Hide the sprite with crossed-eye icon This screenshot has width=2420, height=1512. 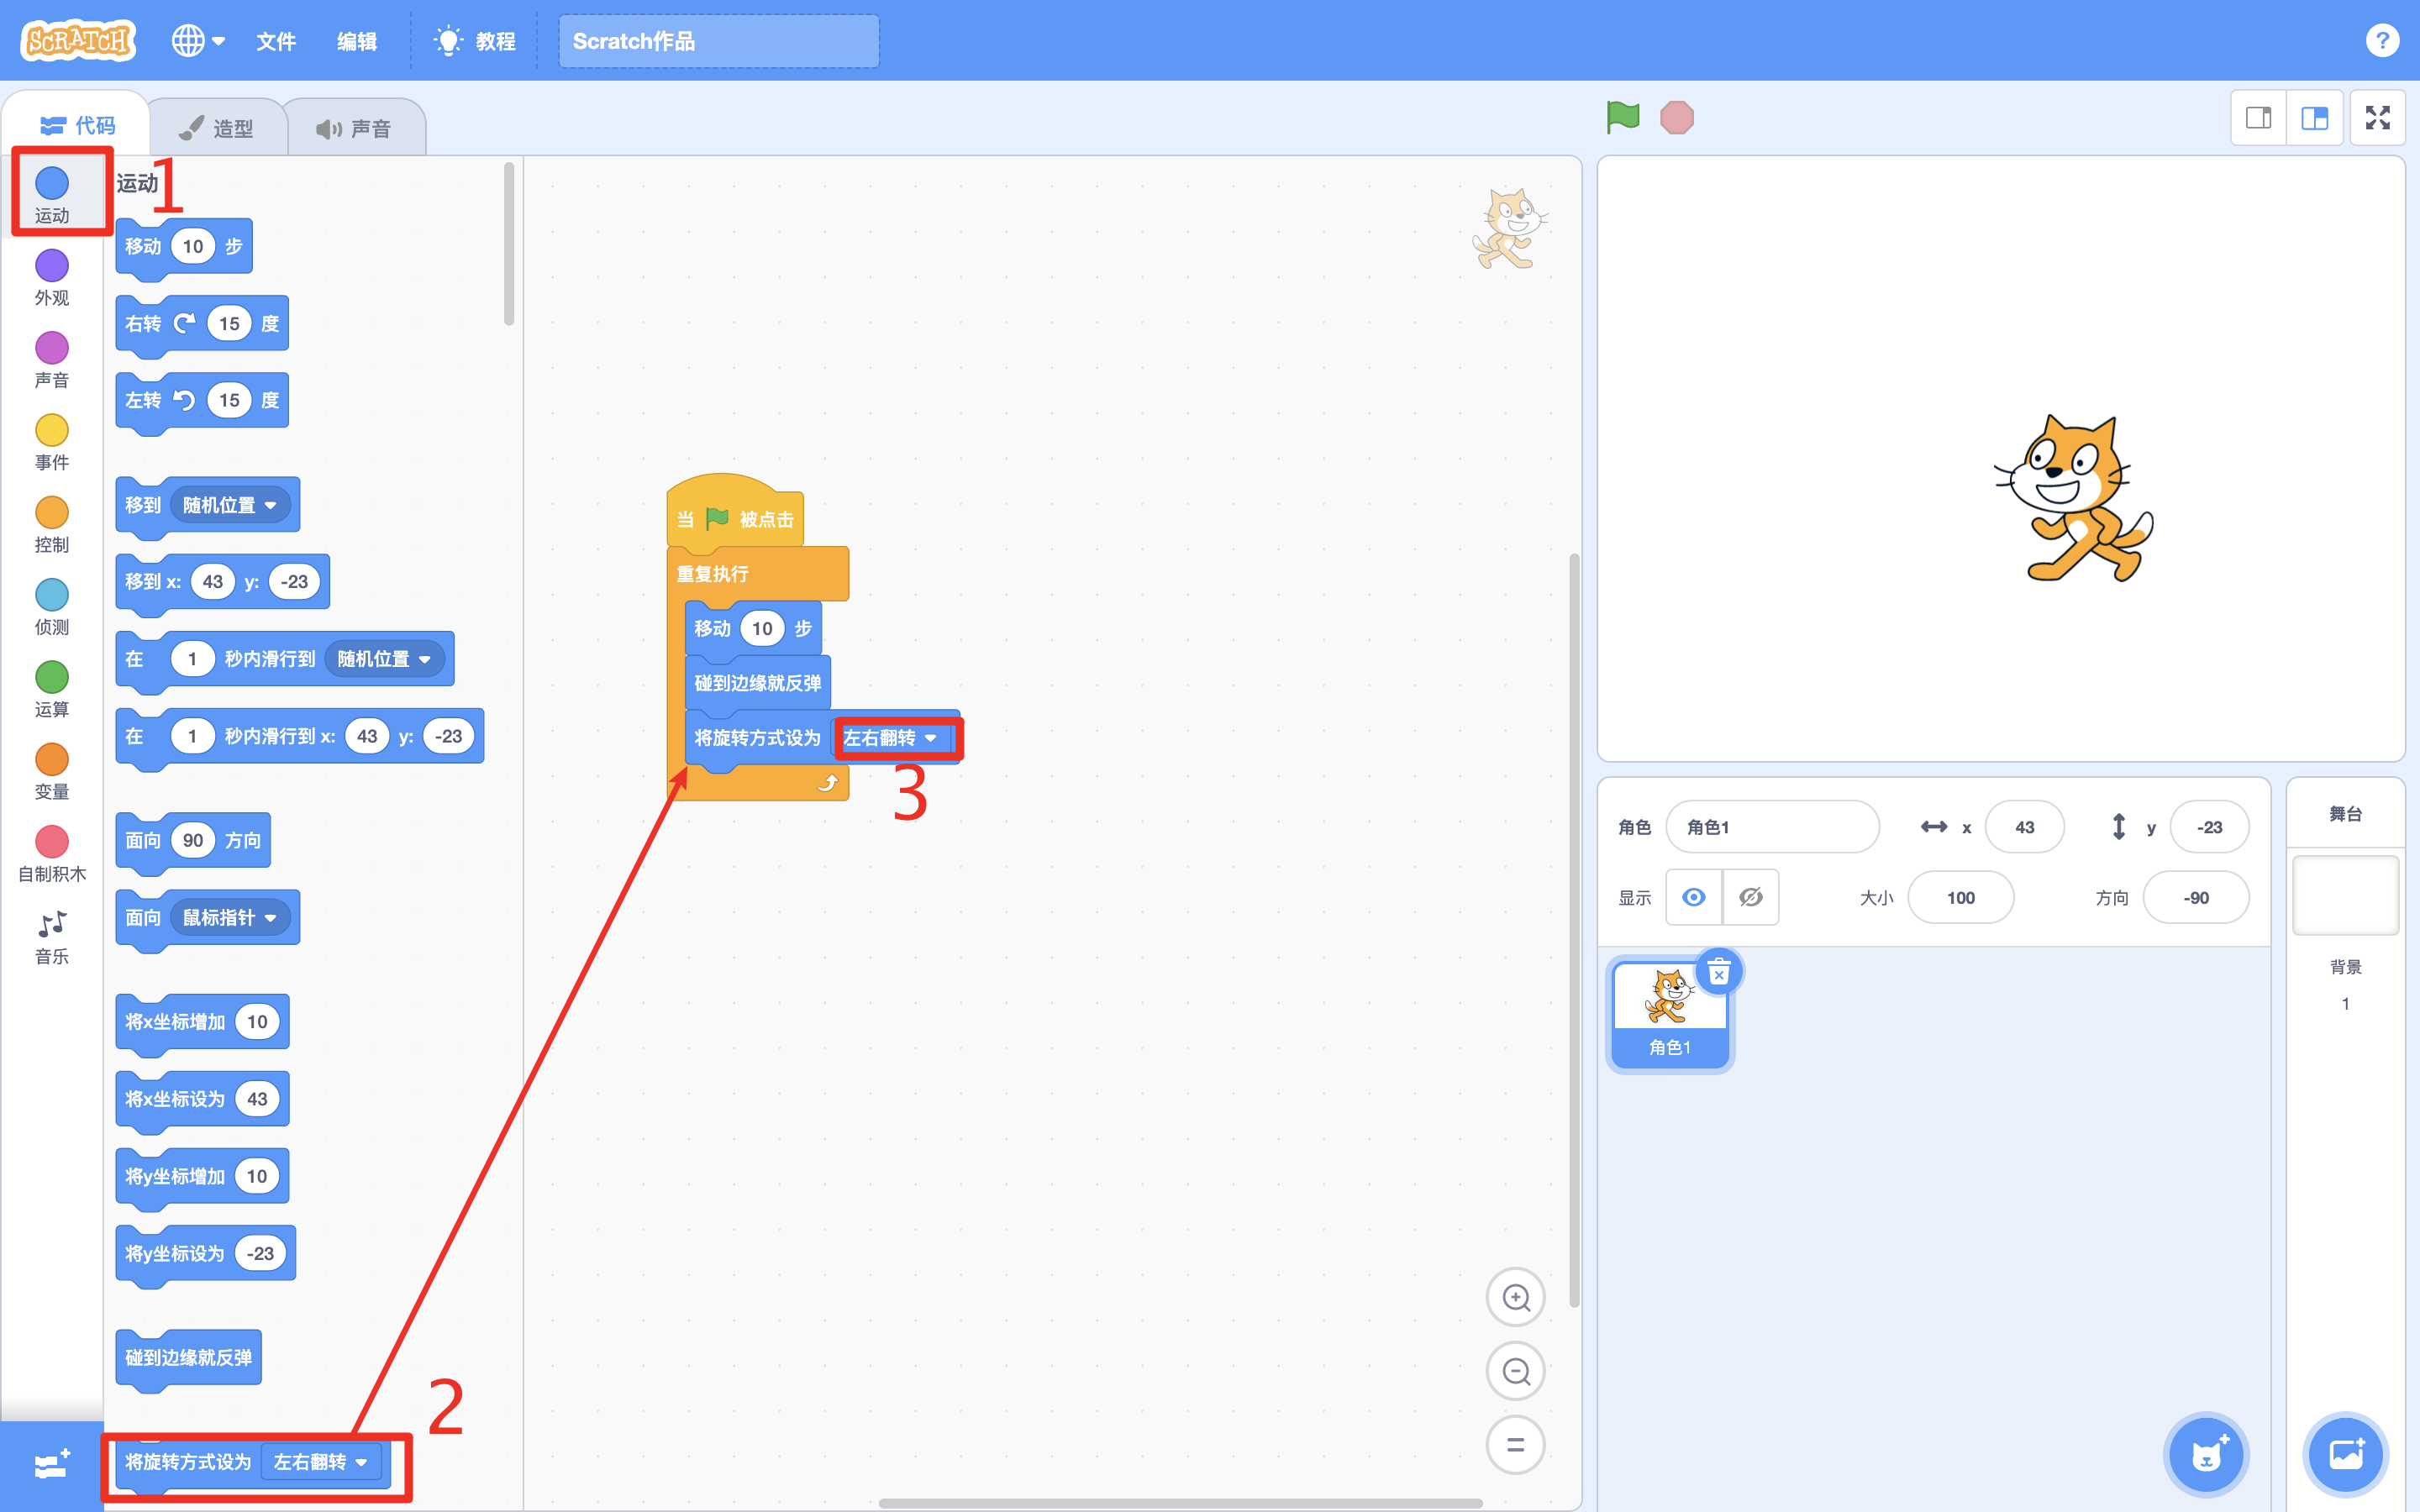[1751, 897]
